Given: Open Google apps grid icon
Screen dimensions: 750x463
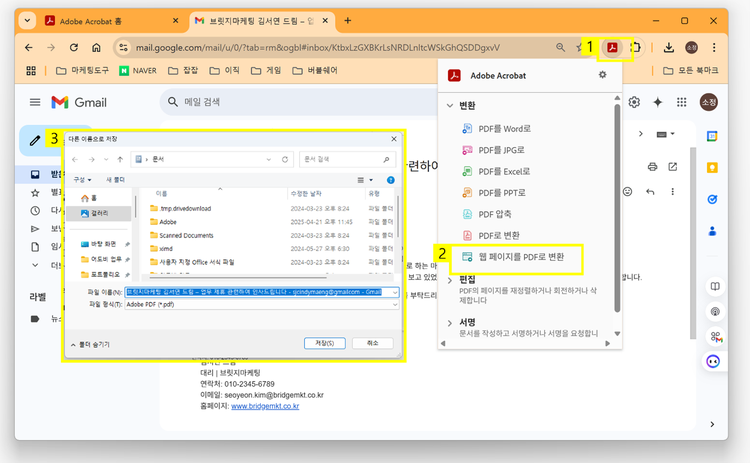Looking at the screenshot, I should [x=682, y=102].
